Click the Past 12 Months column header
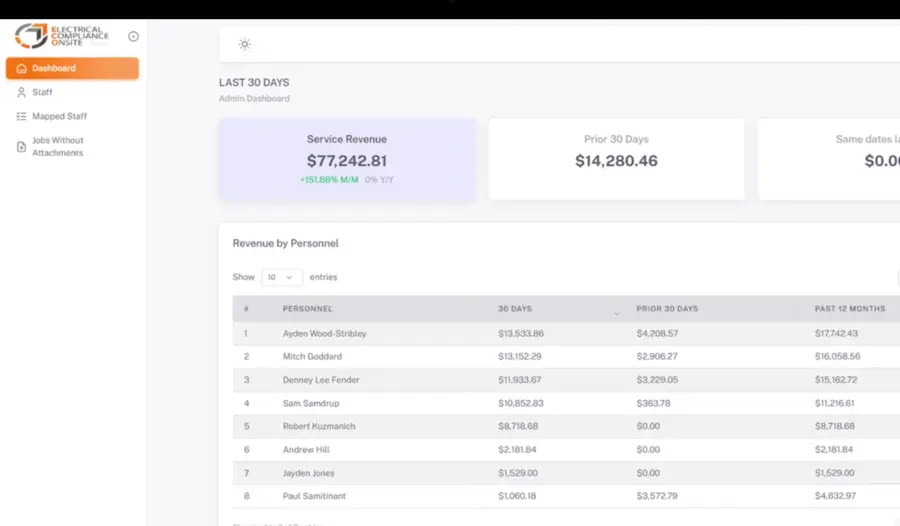The width and height of the screenshot is (900, 526). coord(849,309)
